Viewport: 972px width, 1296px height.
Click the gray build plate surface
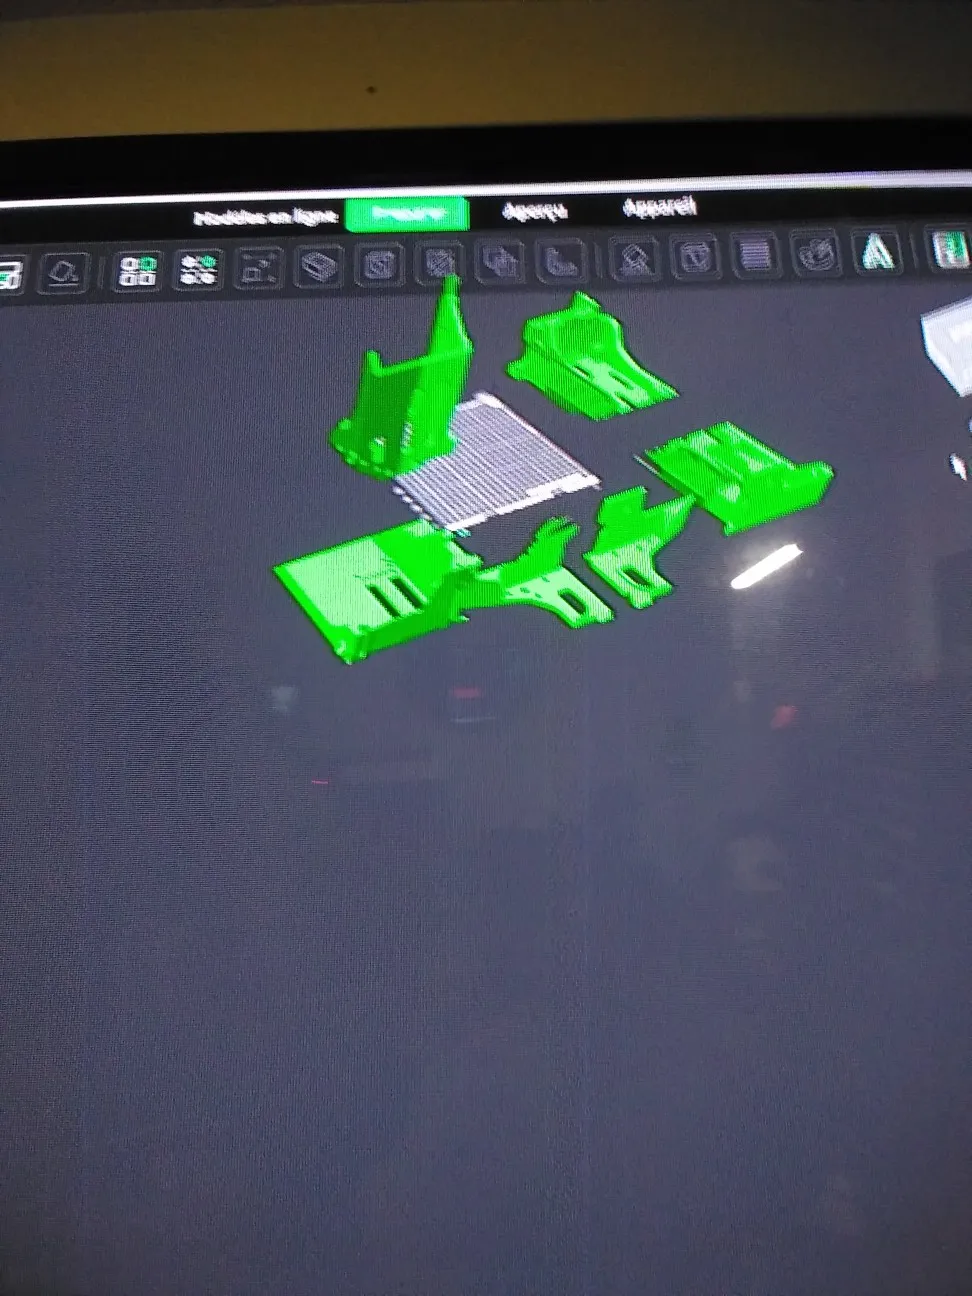tap(495, 460)
